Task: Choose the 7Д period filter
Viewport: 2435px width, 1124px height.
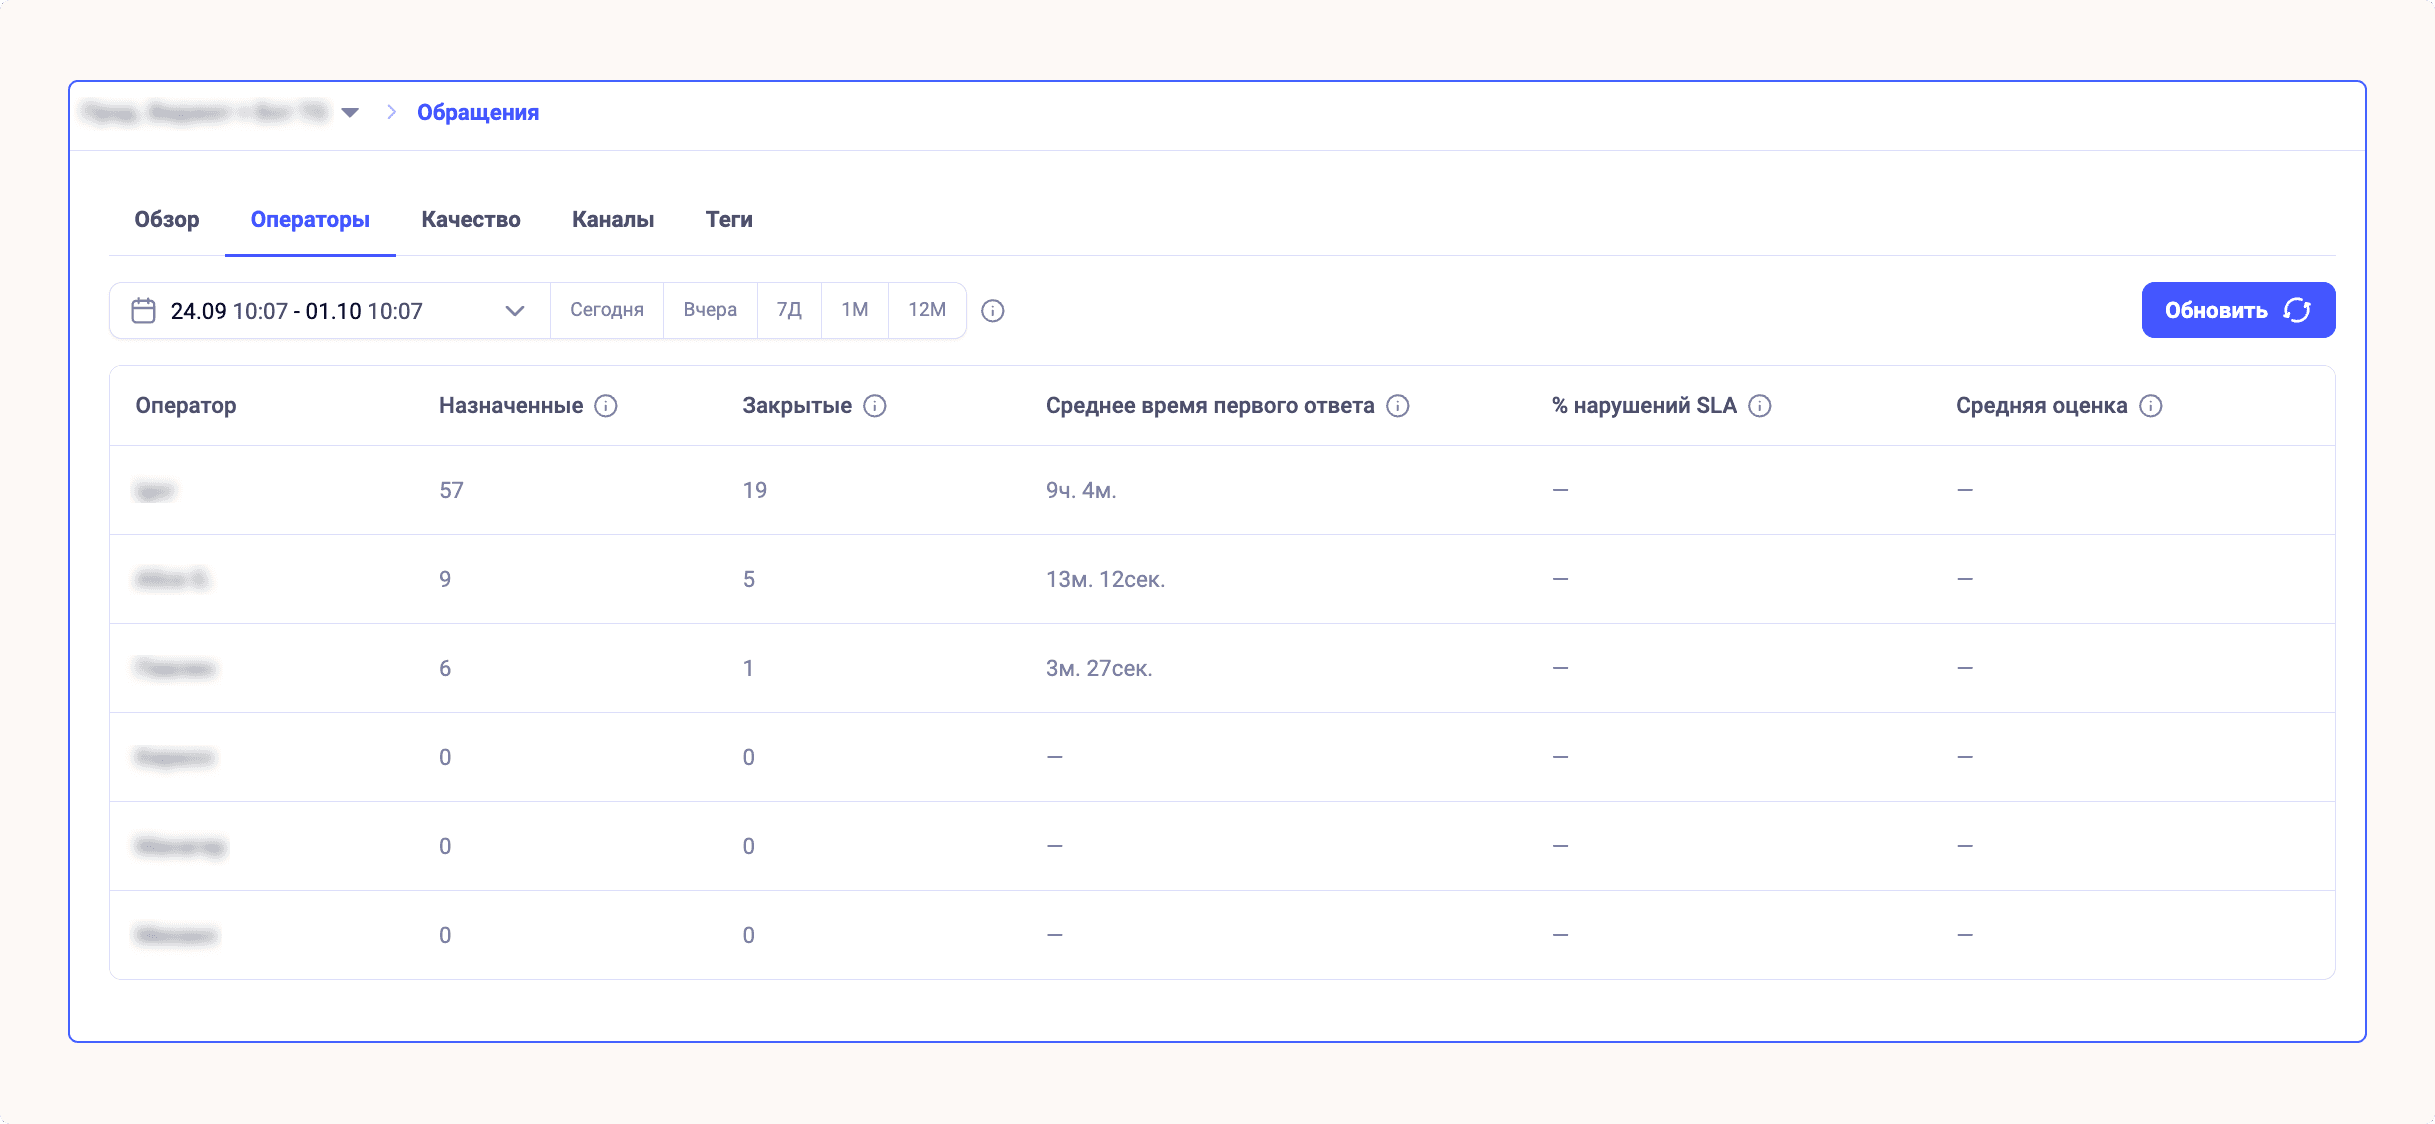Action: (789, 311)
